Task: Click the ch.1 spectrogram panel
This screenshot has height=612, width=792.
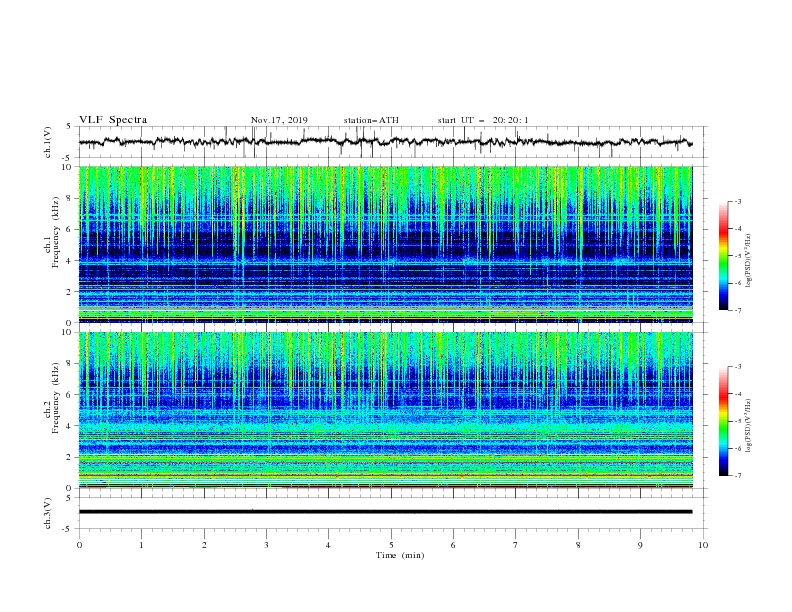Action: click(386, 244)
